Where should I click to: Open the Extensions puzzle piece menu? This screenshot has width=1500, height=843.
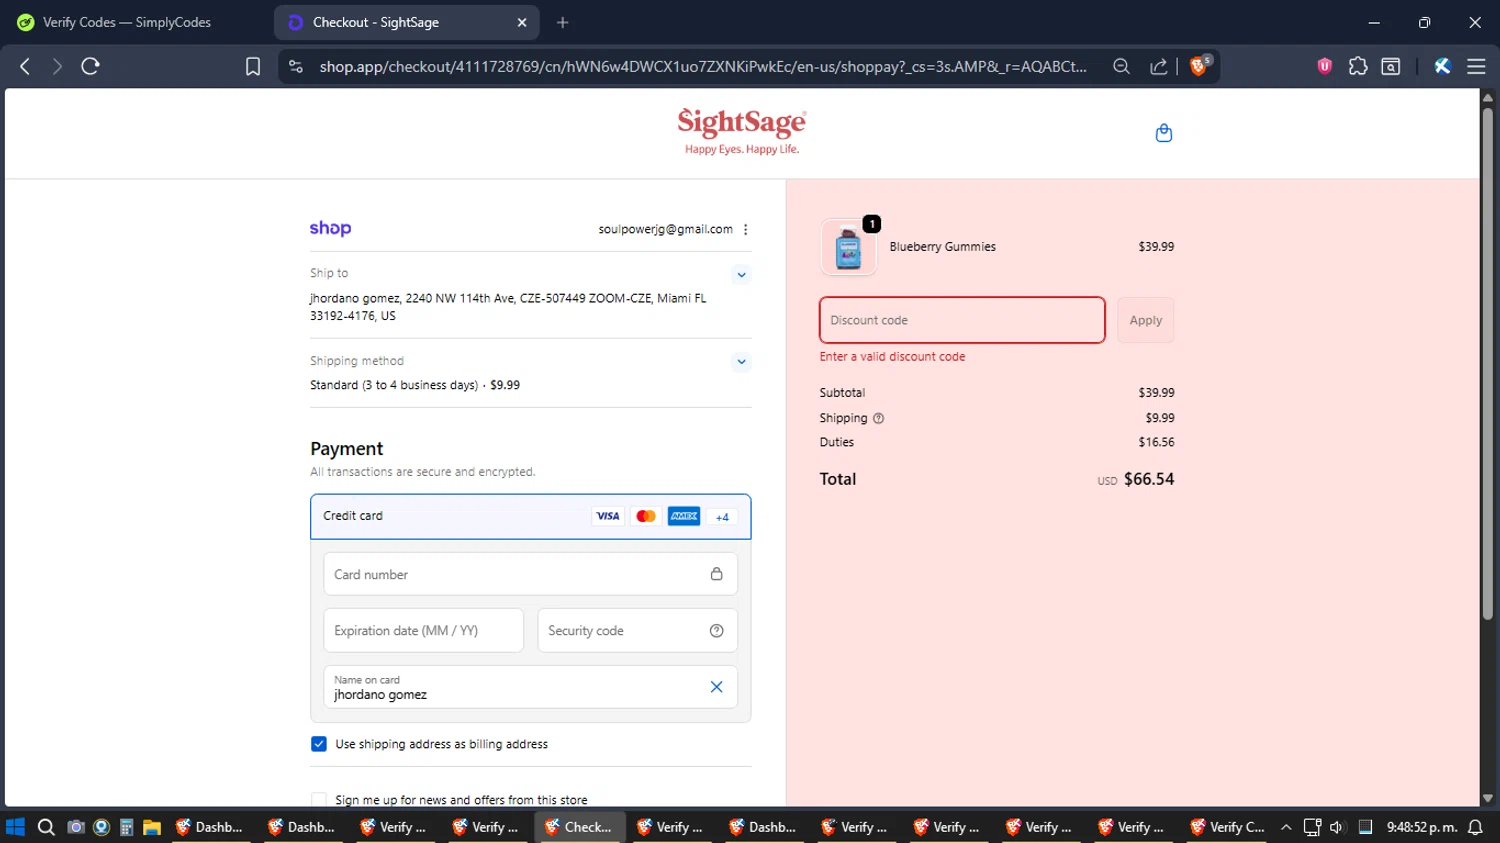[1358, 66]
